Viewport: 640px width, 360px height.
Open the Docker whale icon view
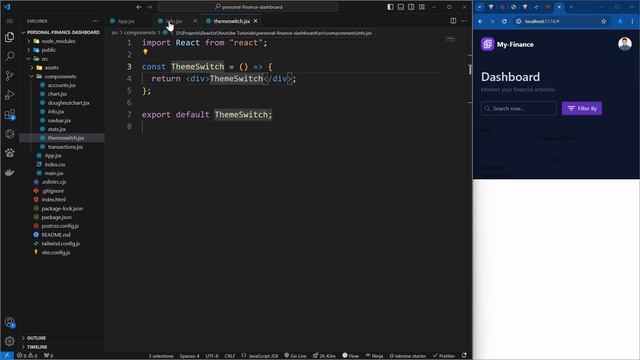9,172
